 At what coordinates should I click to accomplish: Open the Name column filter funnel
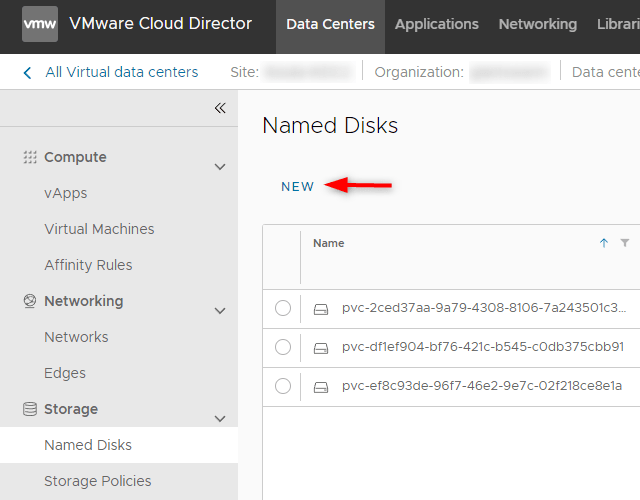(x=624, y=243)
